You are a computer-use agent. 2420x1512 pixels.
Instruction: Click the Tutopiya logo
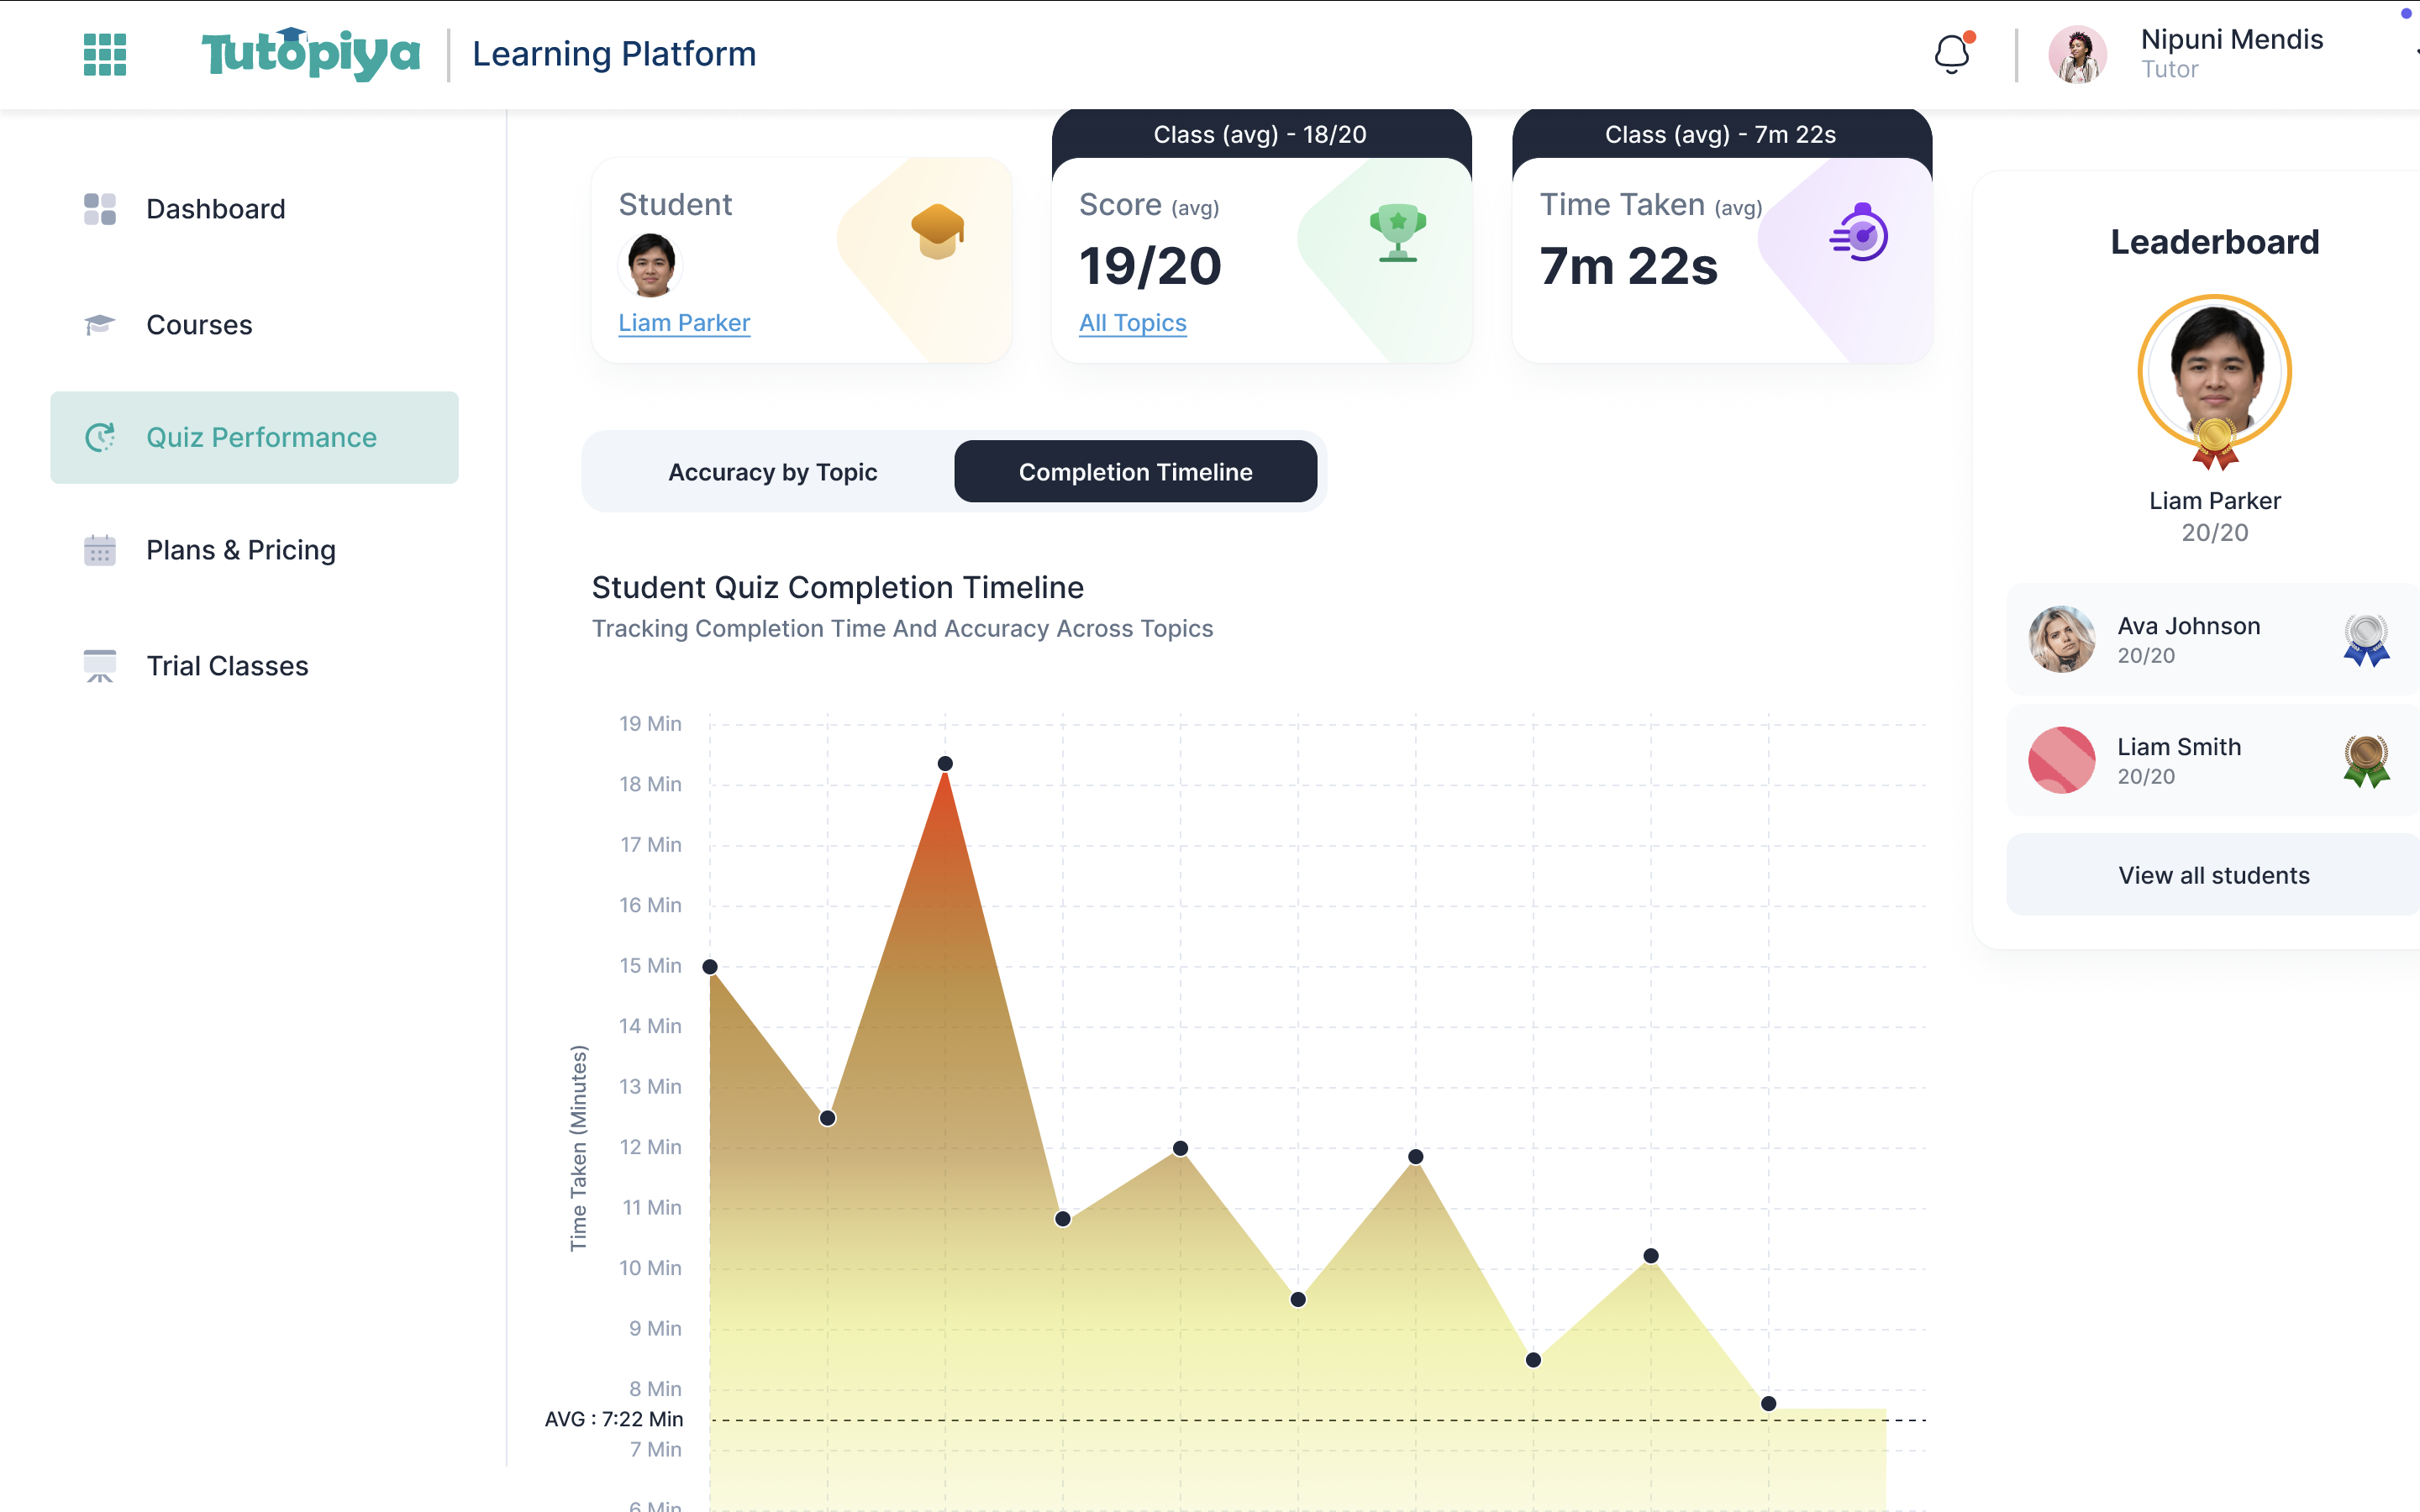point(310,54)
